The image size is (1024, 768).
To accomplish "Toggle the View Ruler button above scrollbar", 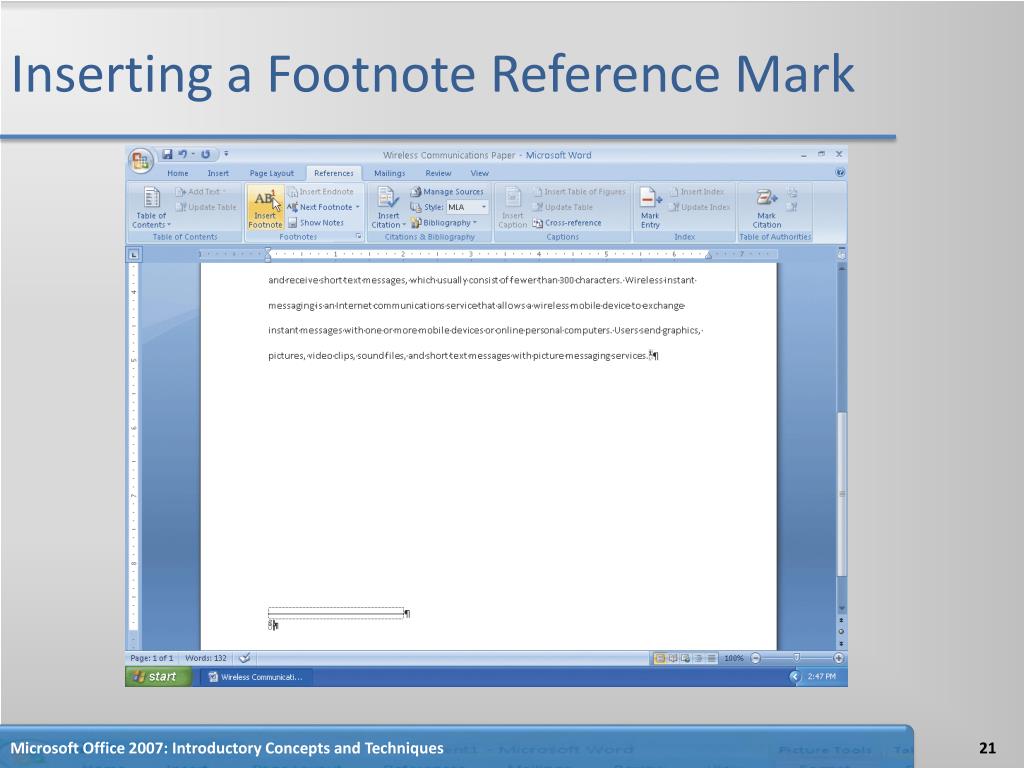I will pyautogui.click(x=841, y=254).
